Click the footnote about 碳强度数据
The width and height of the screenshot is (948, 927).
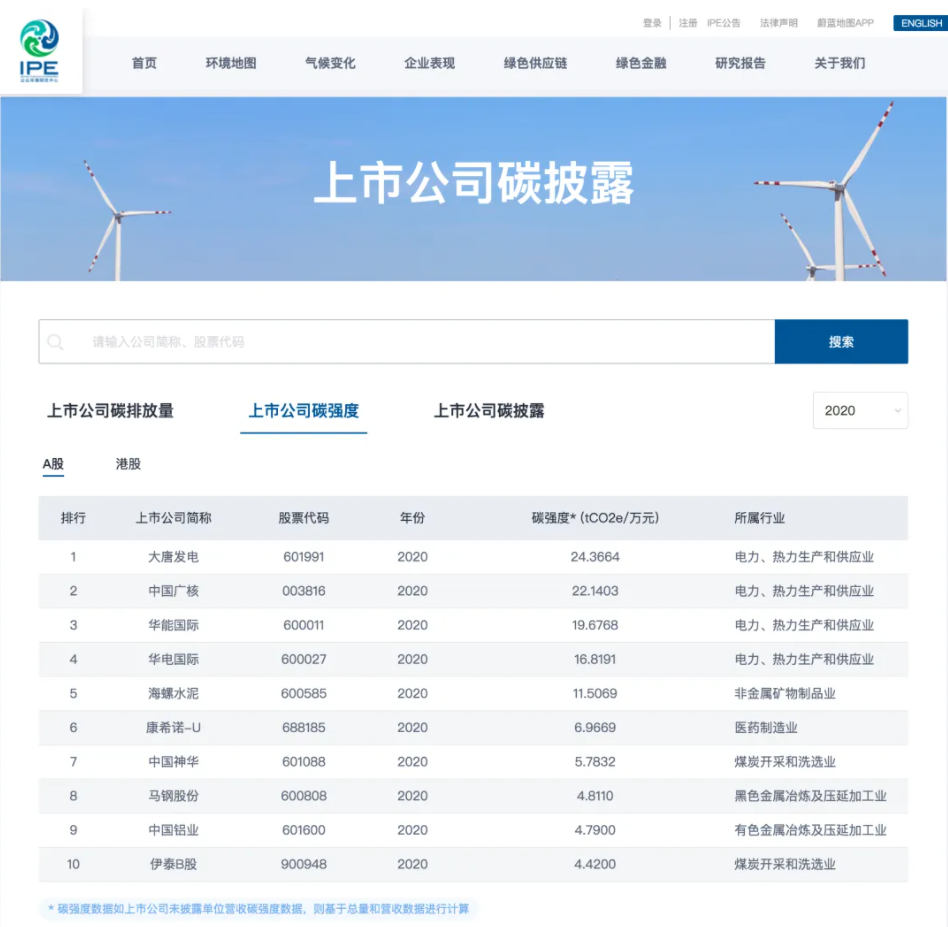pos(258,909)
